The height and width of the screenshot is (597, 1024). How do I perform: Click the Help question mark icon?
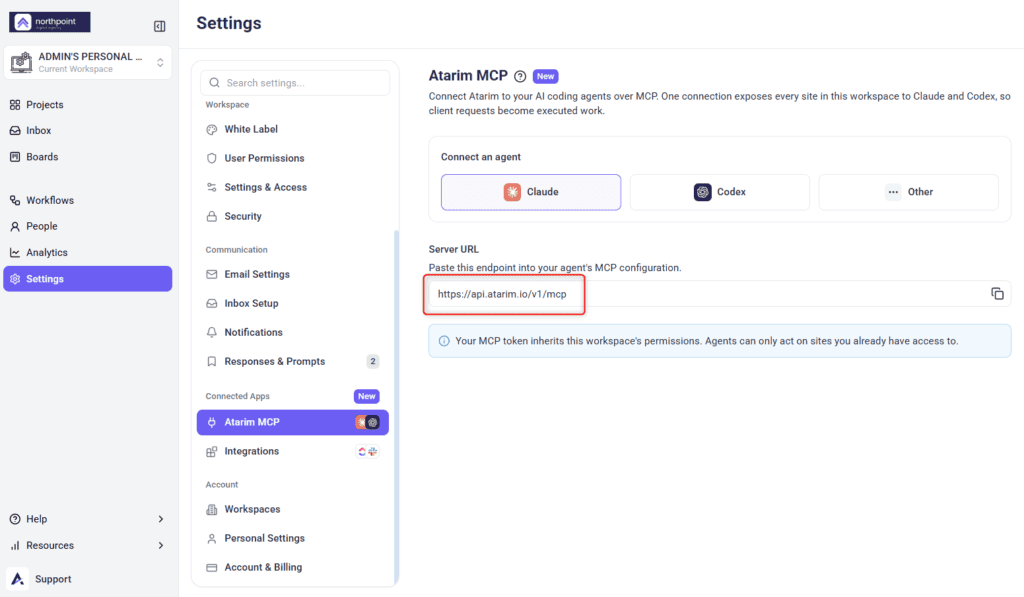coord(15,519)
